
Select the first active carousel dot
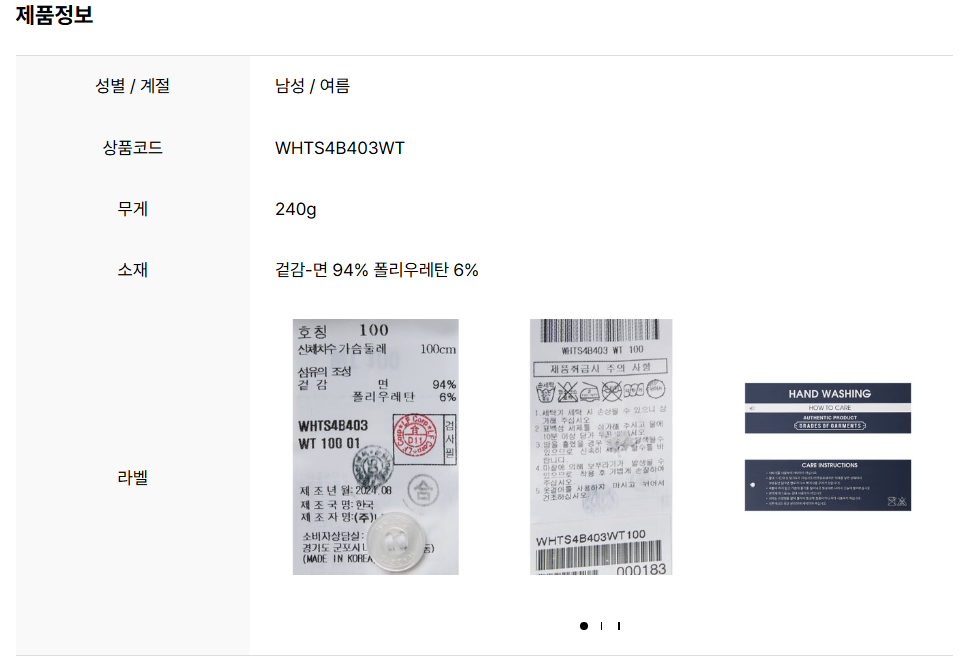[x=583, y=626]
